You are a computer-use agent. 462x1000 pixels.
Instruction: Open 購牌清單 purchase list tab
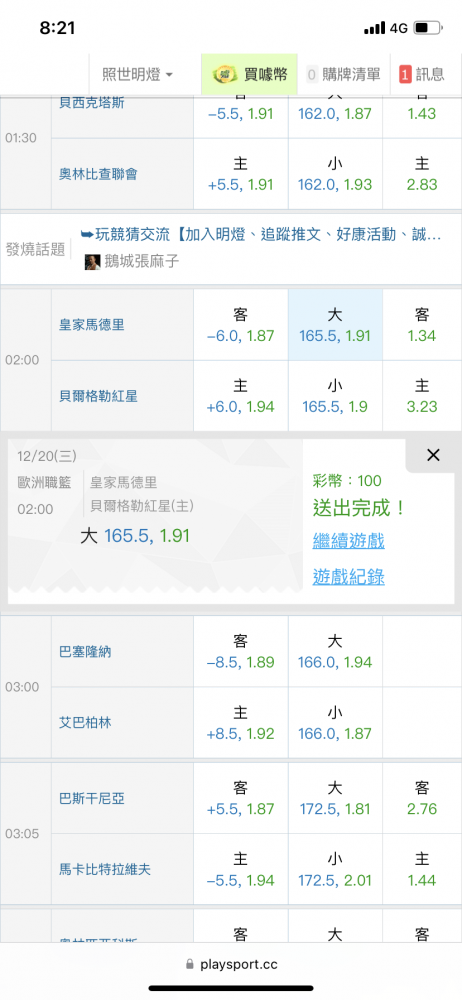pyautogui.click(x=344, y=75)
